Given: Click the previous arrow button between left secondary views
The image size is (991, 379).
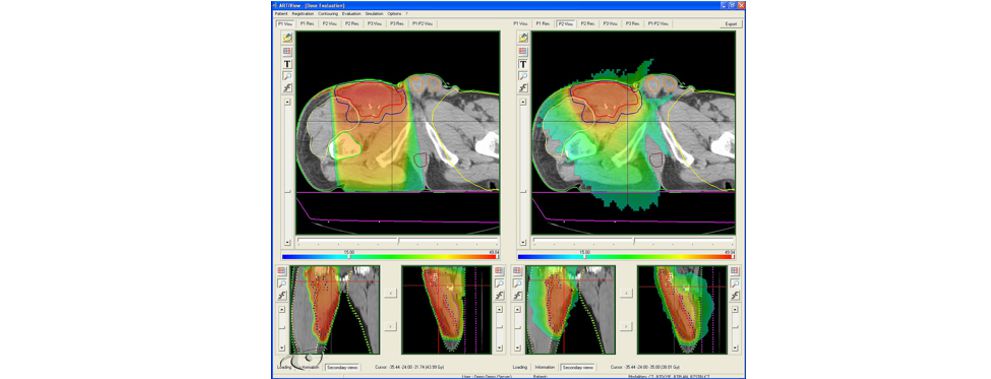Looking at the screenshot, I should pyautogui.click(x=390, y=292).
